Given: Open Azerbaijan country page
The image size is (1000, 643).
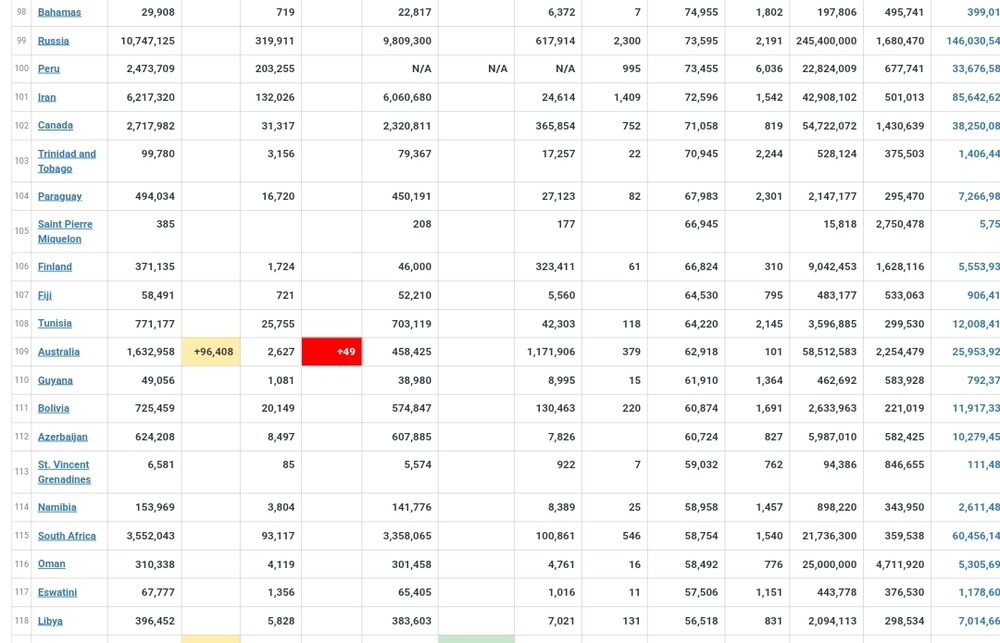Looking at the screenshot, I should (x=62, y=437).
